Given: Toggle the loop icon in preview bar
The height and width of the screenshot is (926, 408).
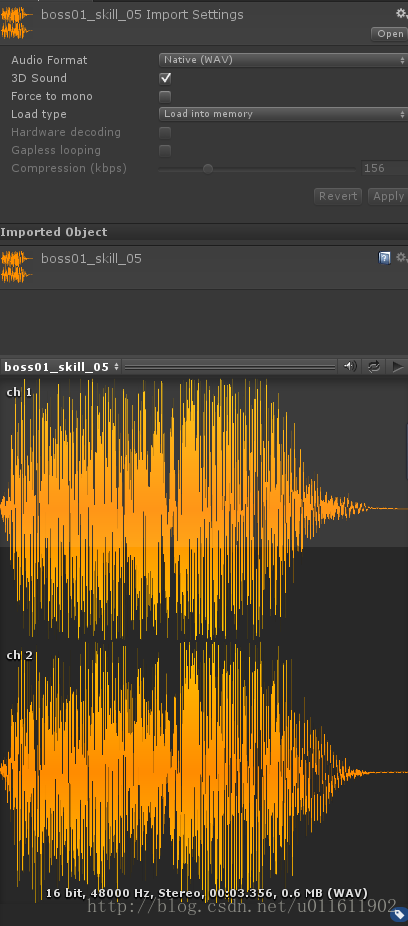Looking at the screenshot, I should tap(373, 367).
